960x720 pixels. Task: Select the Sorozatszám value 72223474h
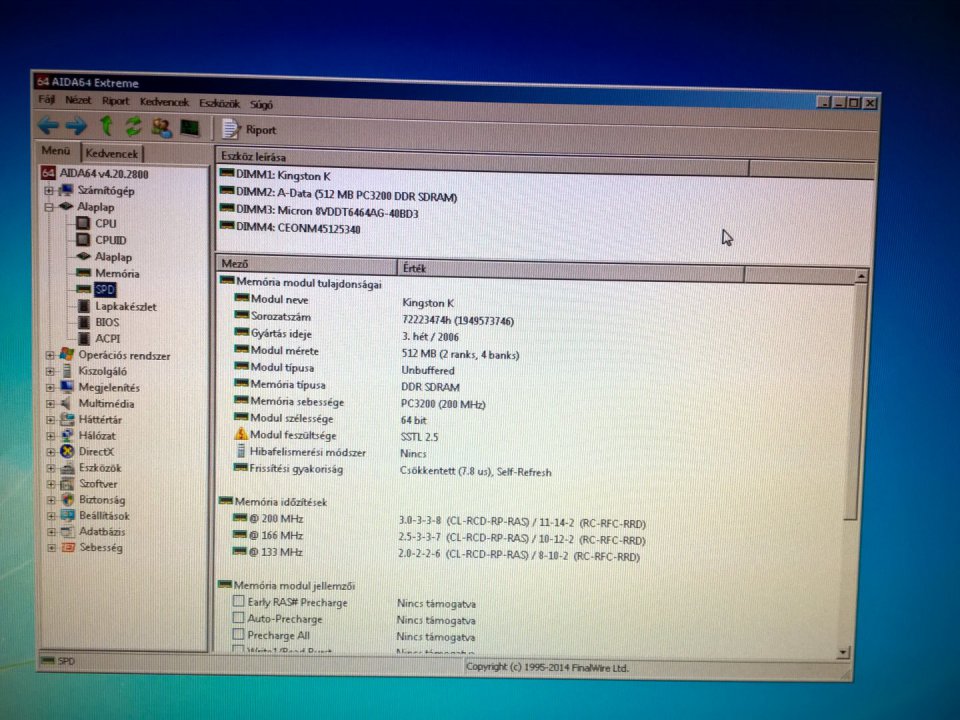coord(457,320)
